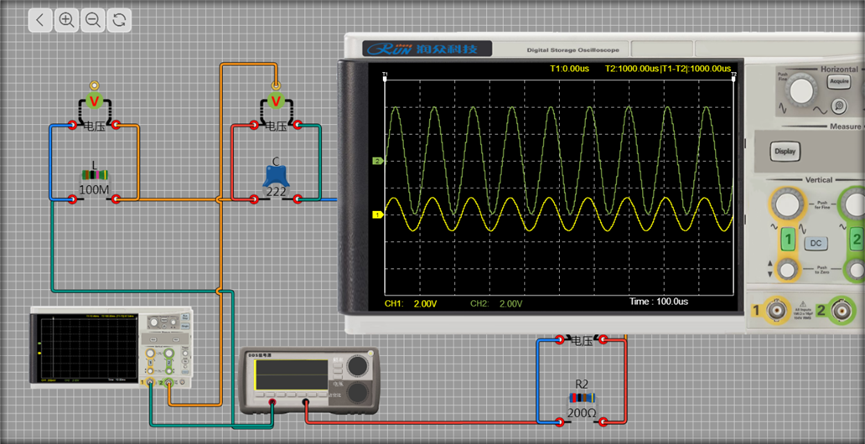Zoom out of the circuit canvas
This screenshot has height=444, width=865.
coord(93,20)
